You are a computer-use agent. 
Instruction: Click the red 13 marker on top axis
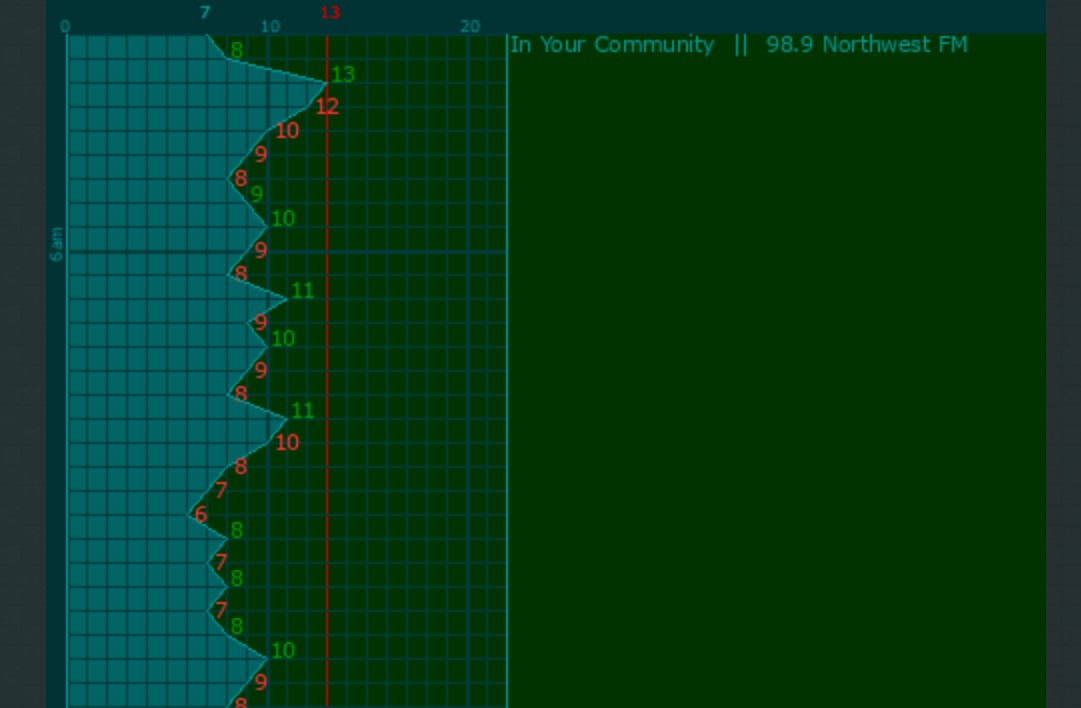pyautogui.click(x=330, y=13)
